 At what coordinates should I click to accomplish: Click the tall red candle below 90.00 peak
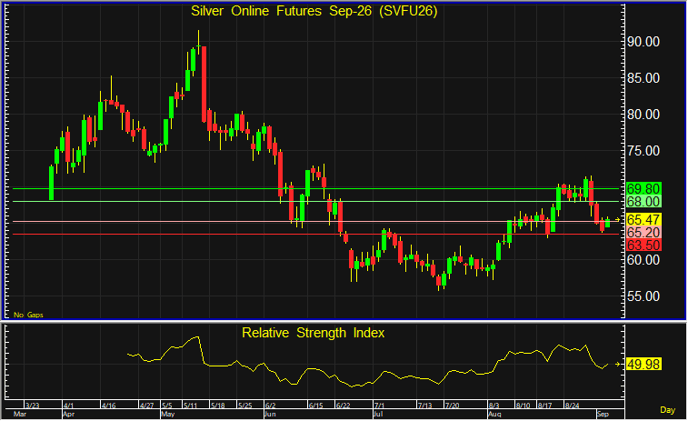pos(204,83)
